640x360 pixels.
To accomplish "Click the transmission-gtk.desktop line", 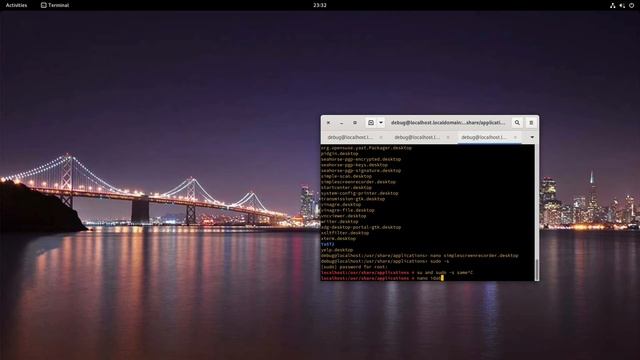I will coord(353,199).
